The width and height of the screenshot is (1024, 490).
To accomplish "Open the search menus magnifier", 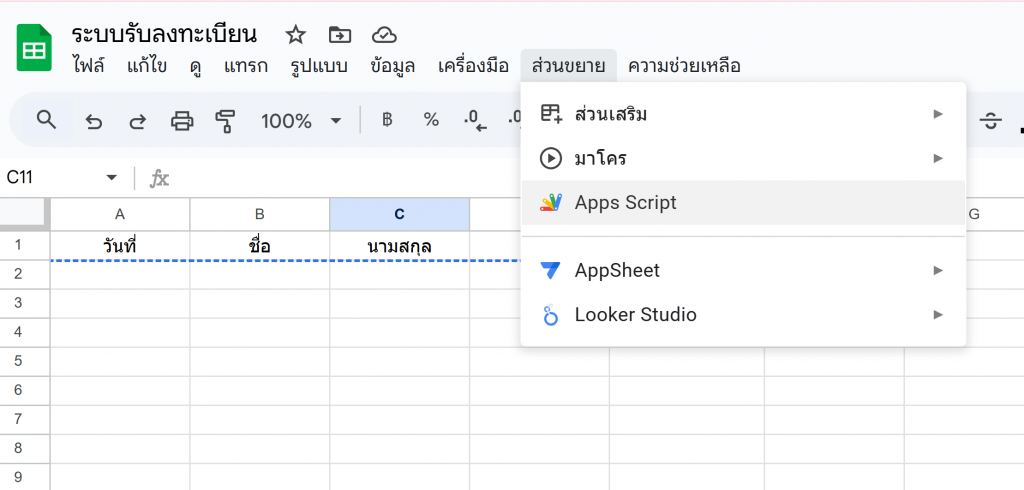I will pos(46,120).
